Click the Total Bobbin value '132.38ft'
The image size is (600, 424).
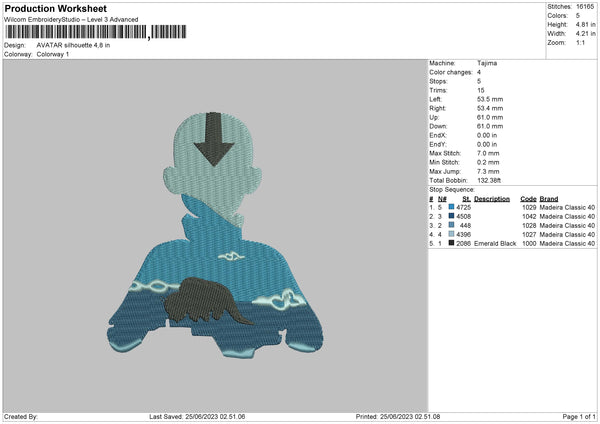[489, 180]
